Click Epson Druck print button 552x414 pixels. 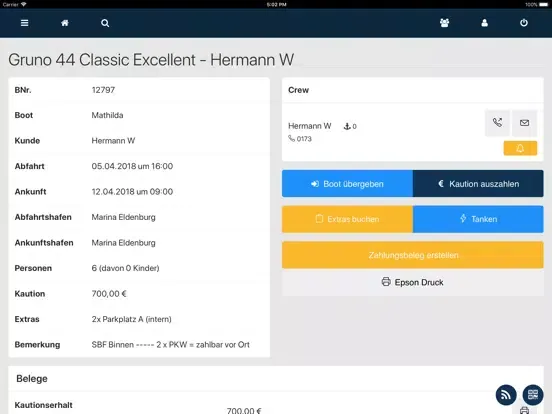[413, 282]
